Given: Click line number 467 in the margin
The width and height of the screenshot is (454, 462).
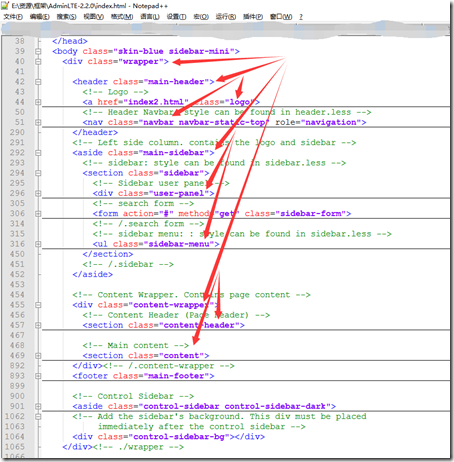Looking at the screenshot, I should coord(17,335).
